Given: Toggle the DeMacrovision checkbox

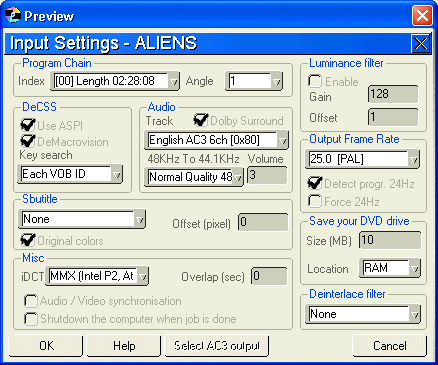Looking at the screenshot, I should (28, 141).
